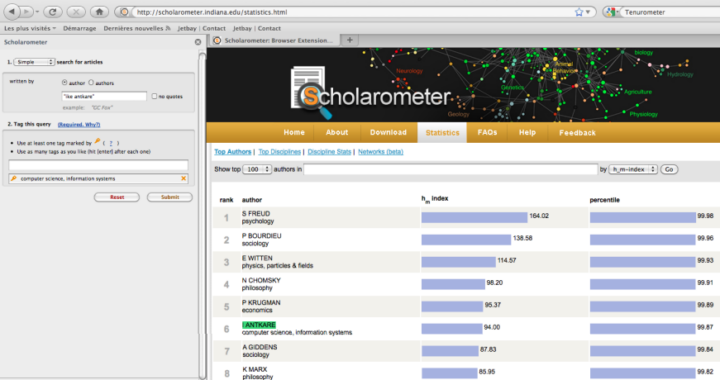Click the E WITTEN author name
The width and height of the screenshot is (720, 380).
[257, 258]
